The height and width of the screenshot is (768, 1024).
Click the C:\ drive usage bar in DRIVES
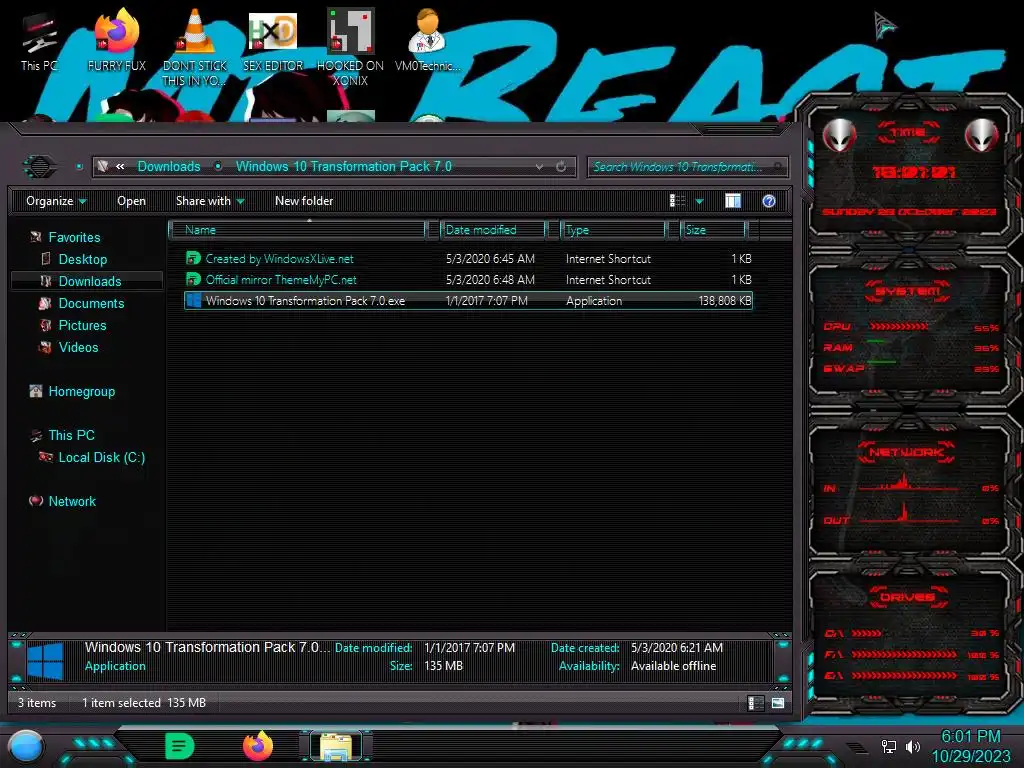coord(867,633)
